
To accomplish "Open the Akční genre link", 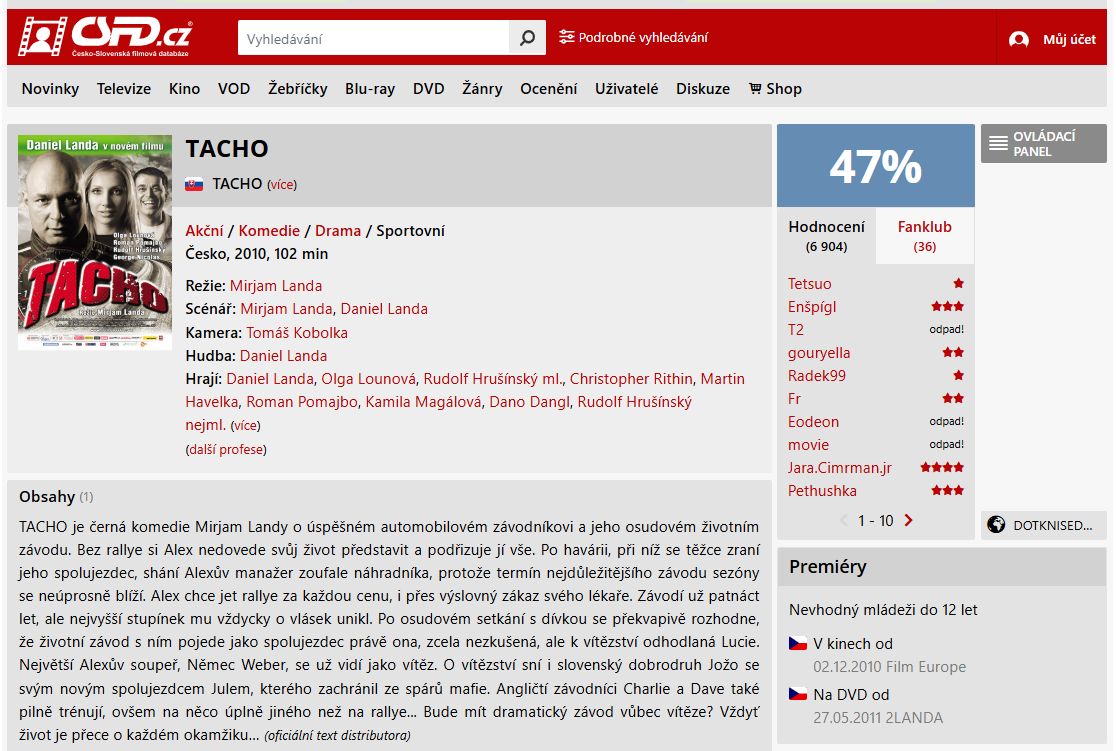I will pyautogui.click(x=204, y=231).
